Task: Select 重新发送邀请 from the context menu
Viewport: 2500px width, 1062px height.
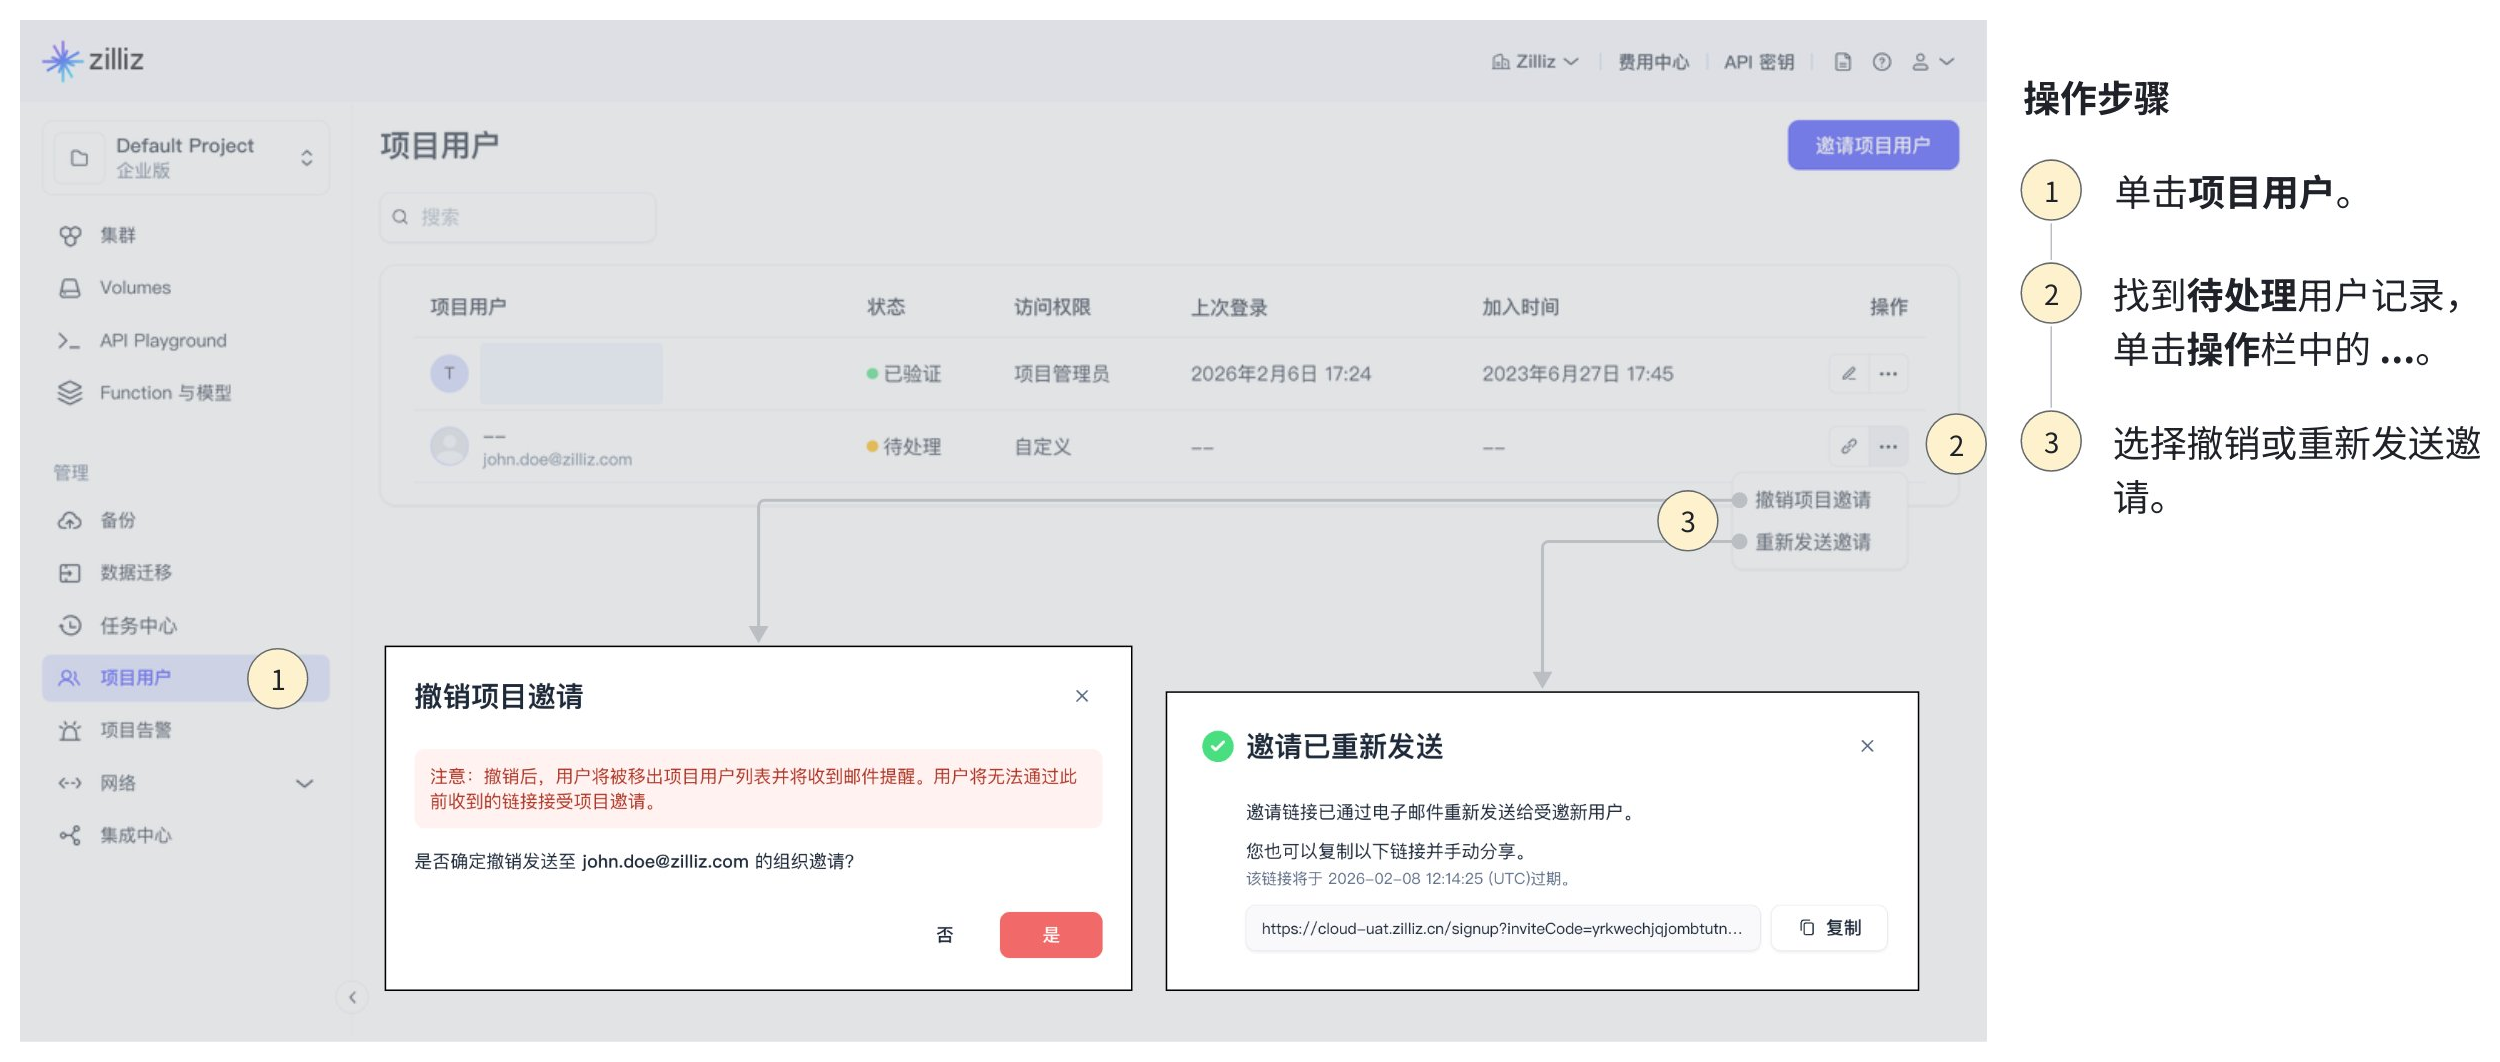Action: 1812,542
